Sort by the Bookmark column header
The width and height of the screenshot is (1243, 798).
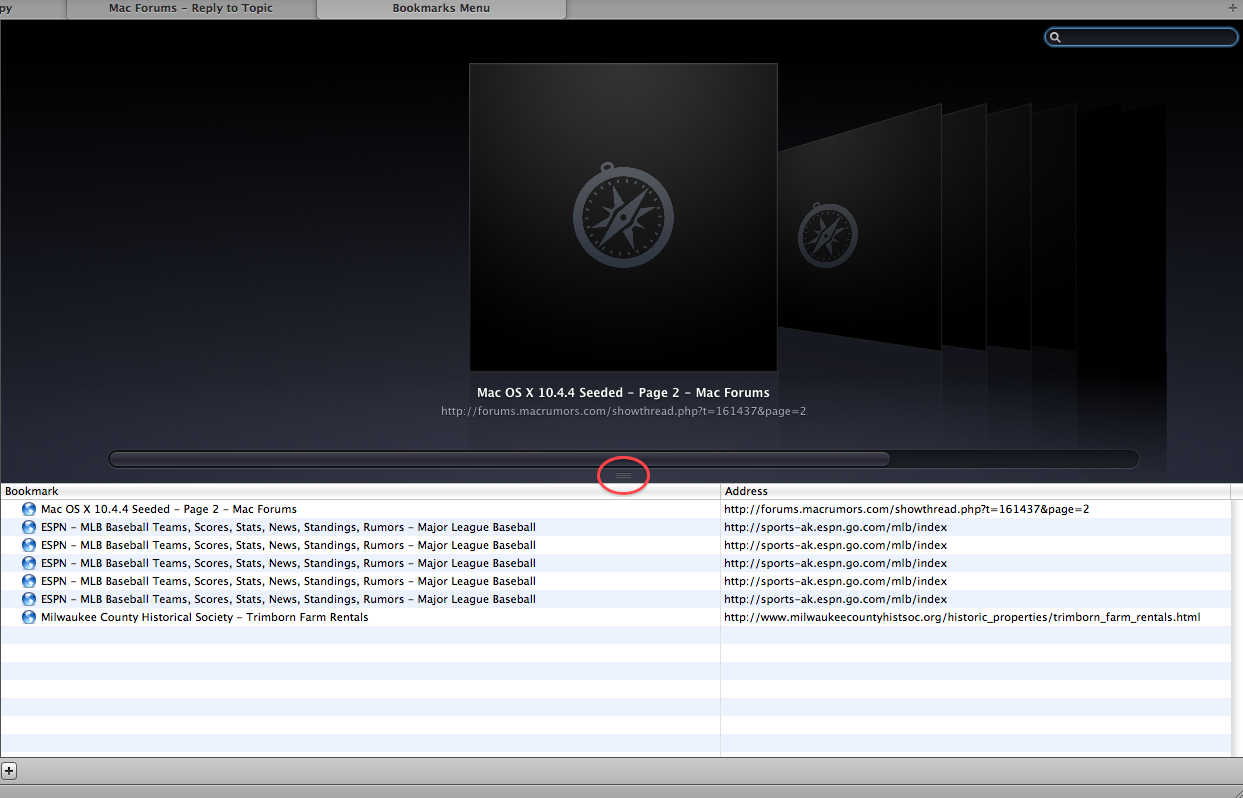point(360,491)
